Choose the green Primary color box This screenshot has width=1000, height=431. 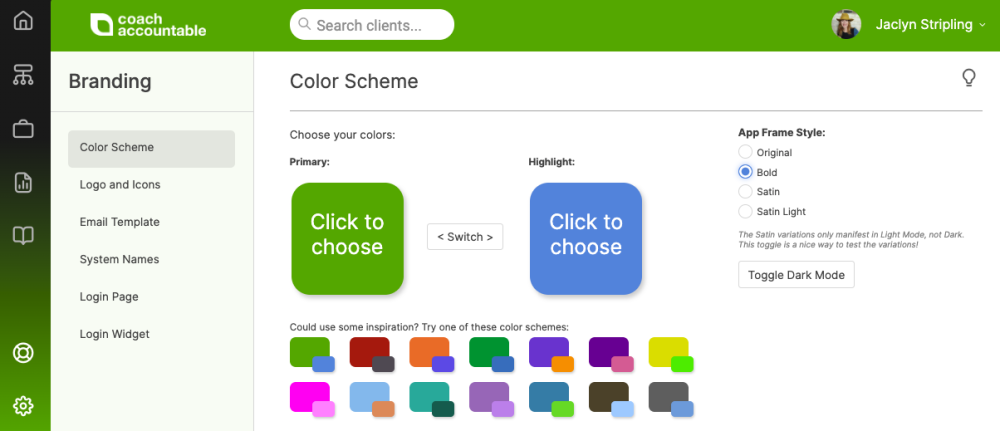pos(347,238)
